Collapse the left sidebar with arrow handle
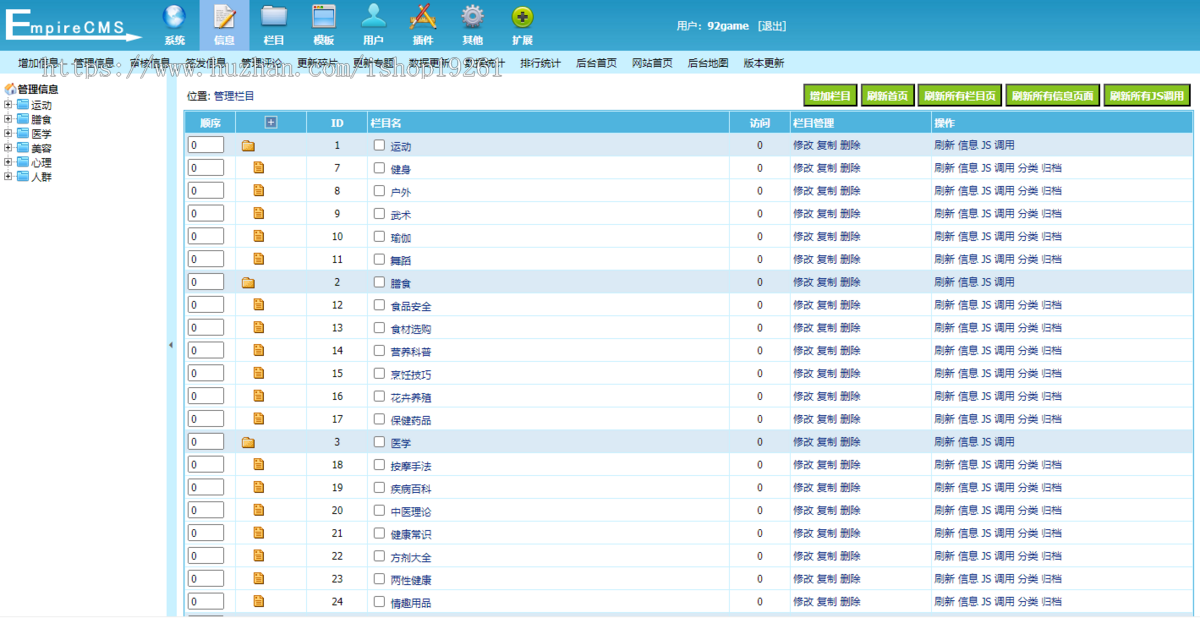Screen dimensions: 1200x618 coord(170,345)
